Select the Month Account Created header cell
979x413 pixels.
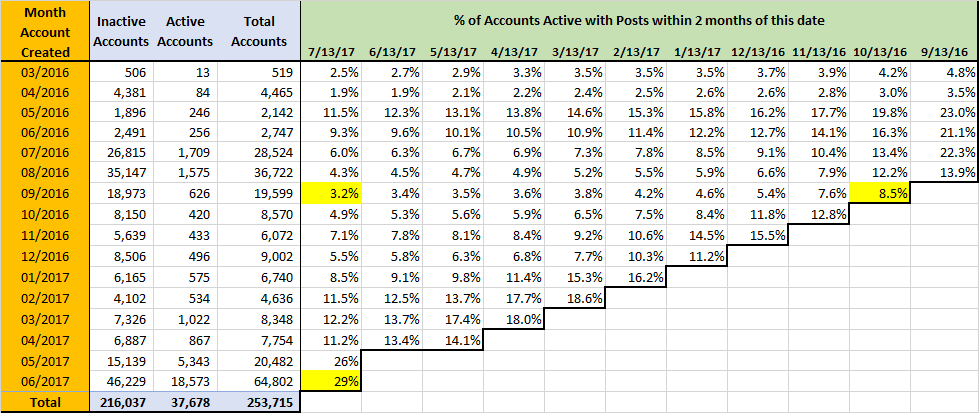[x=45, y=31]
